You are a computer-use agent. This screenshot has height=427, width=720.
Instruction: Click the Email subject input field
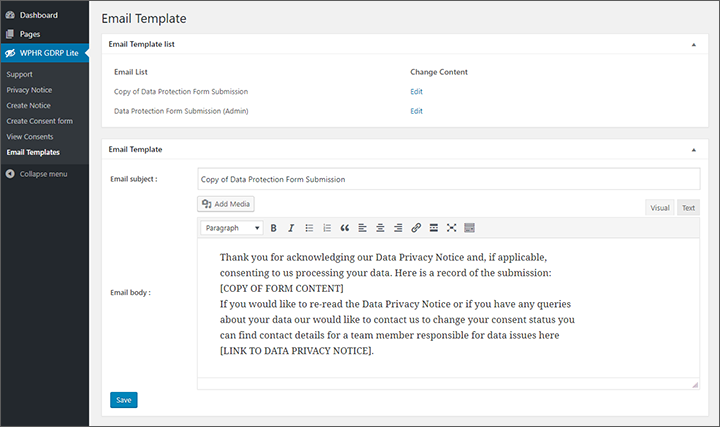tap(448, 179)
